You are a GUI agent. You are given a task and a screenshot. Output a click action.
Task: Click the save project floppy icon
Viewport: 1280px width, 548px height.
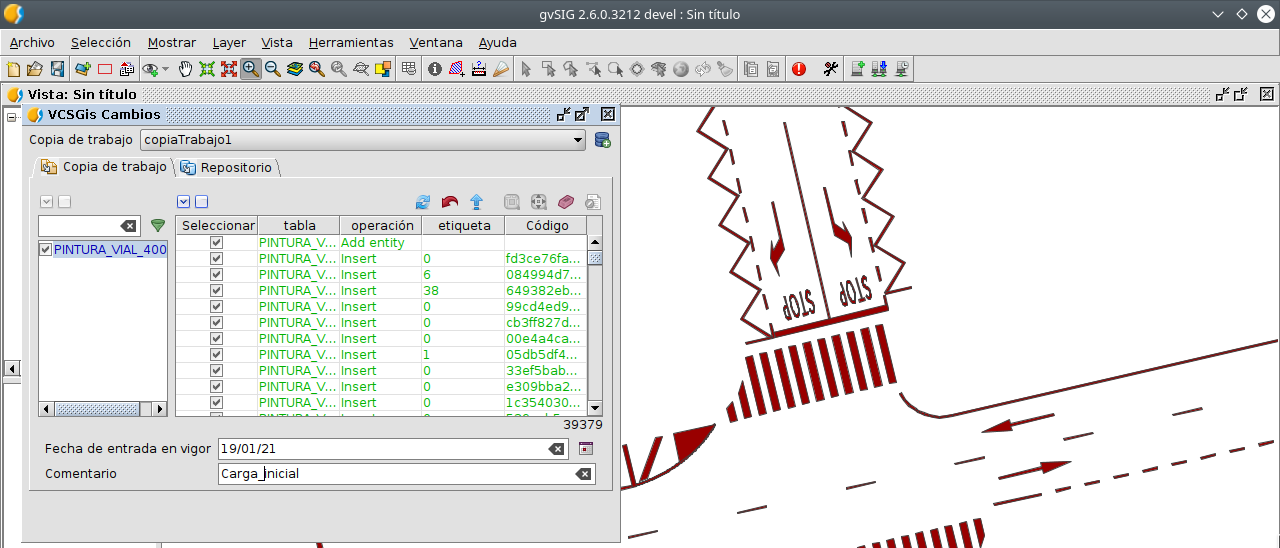tap(57, 69)
